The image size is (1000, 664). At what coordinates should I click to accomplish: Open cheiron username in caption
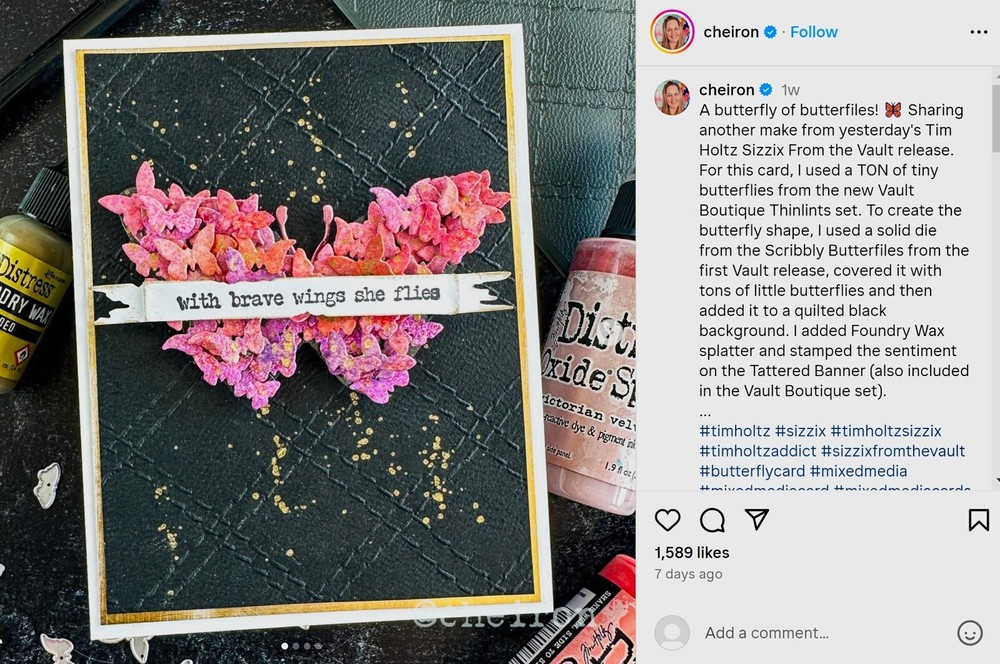point(726,90)
